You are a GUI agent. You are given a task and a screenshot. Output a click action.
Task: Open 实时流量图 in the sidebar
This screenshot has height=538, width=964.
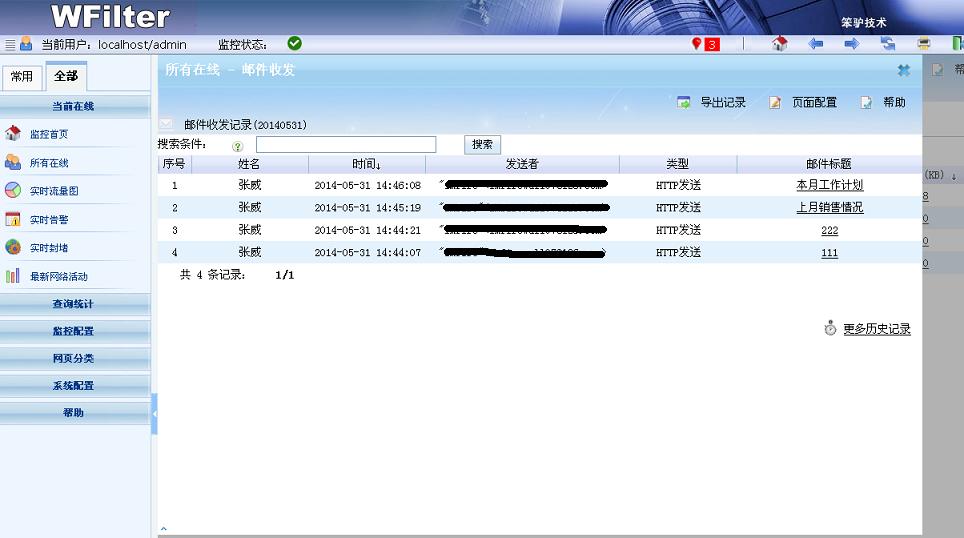[53, 191]
